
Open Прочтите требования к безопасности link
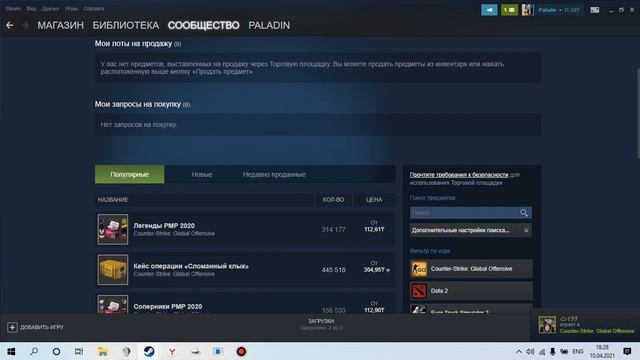pyautogui.click(x=459, y=175)
